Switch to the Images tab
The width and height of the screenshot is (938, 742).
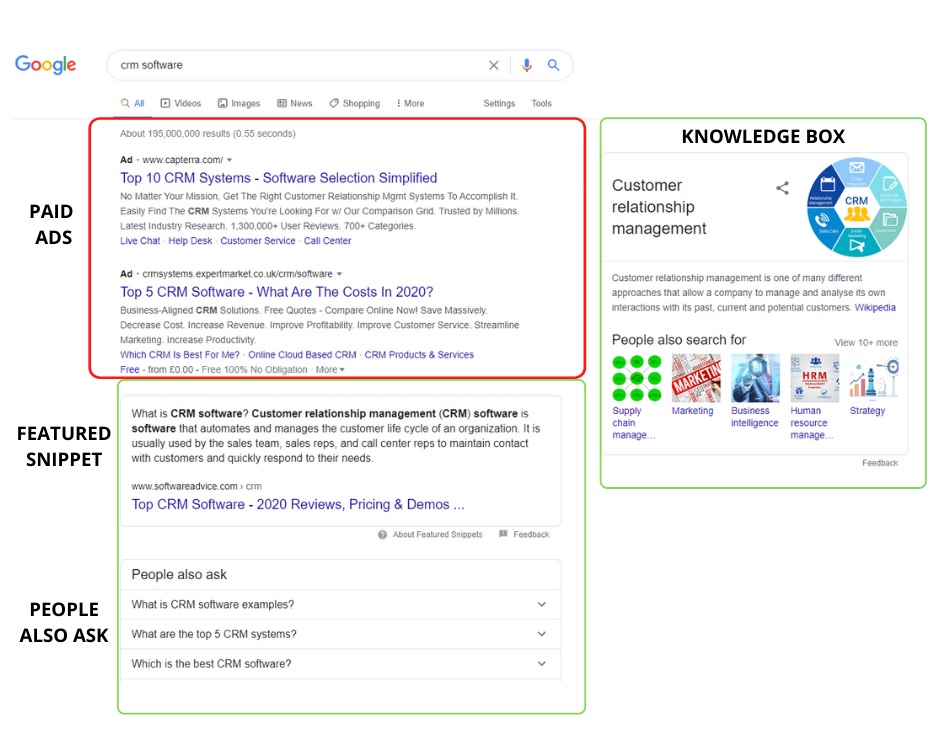[x=239, y=104]
